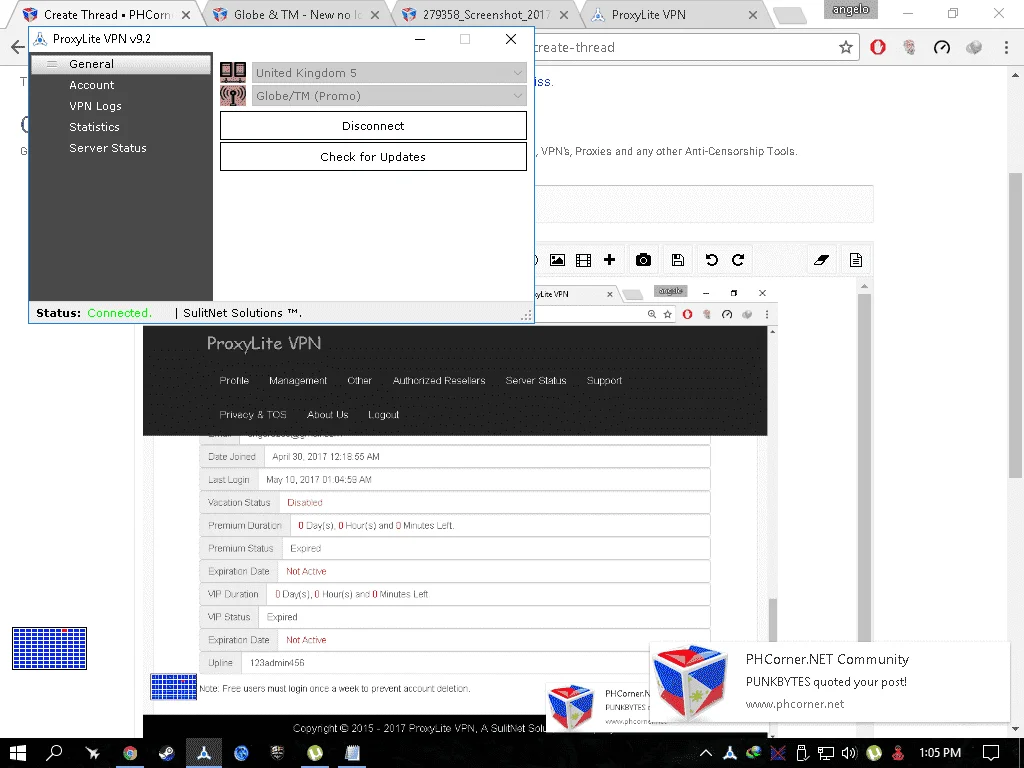Select General in ProxyLite sidebar
The width and height of the screenshot is (1024, 768).
coord(121,64)
